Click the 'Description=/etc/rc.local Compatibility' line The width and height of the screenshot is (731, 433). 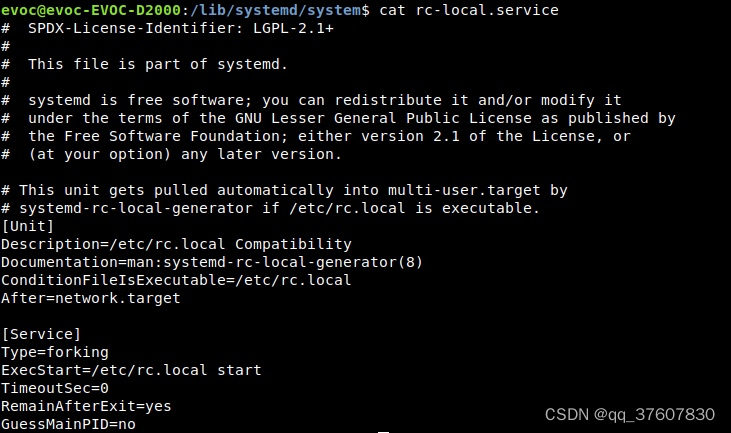(x=176, y=244)
